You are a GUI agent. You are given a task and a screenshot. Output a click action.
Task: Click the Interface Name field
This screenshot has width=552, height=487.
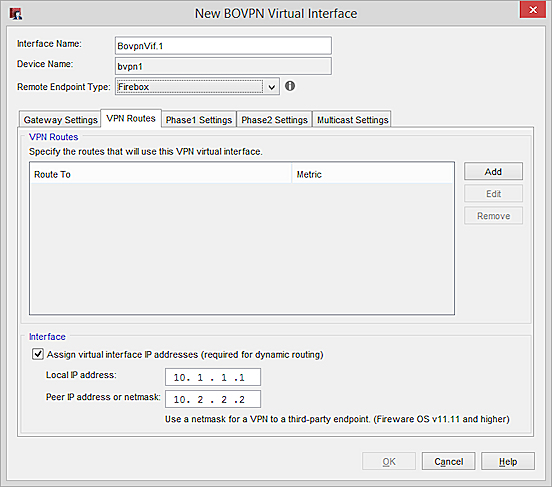pos(223,46)
